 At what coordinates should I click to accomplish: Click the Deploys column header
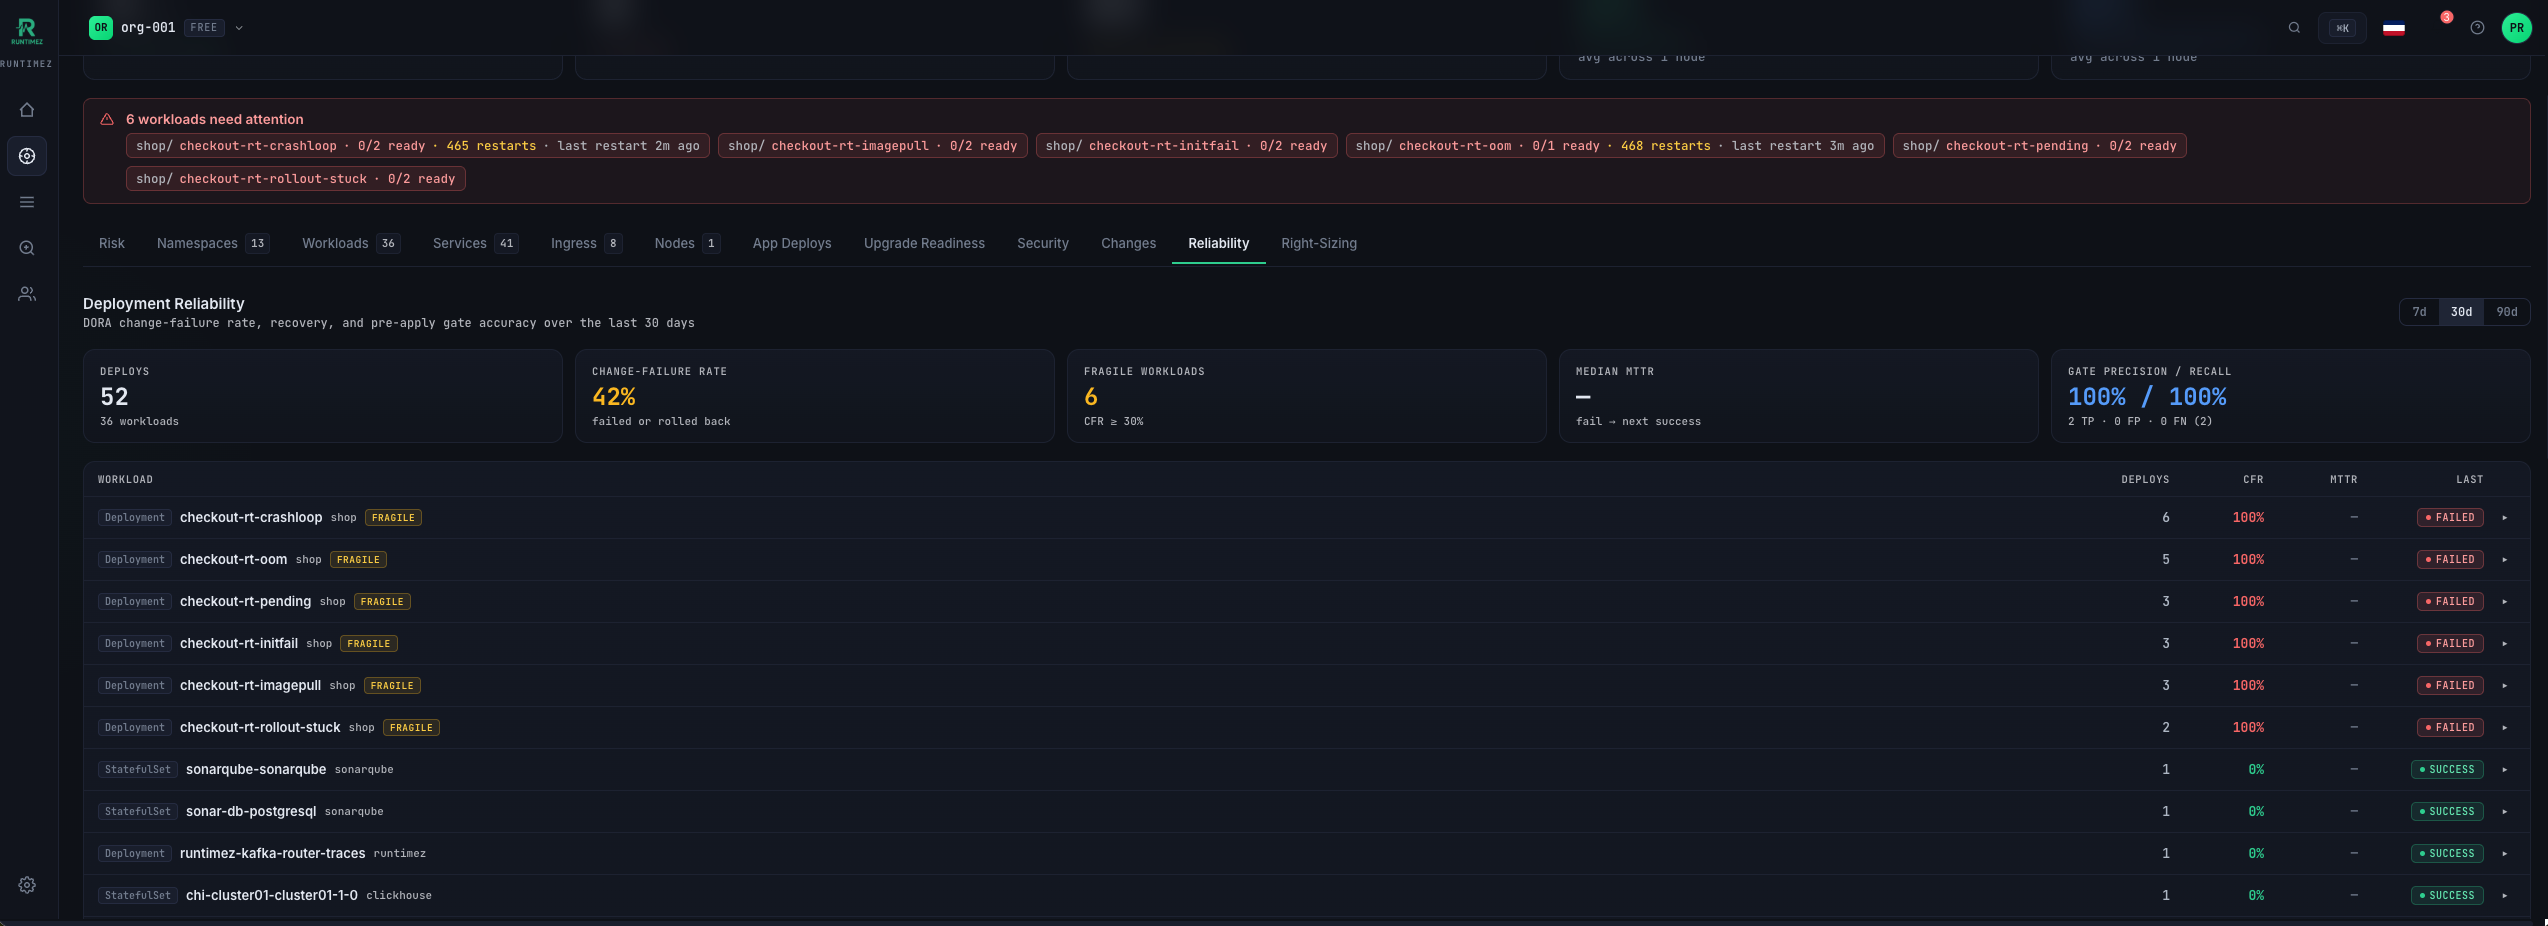pyautogui.click(x=2145, y=480)
